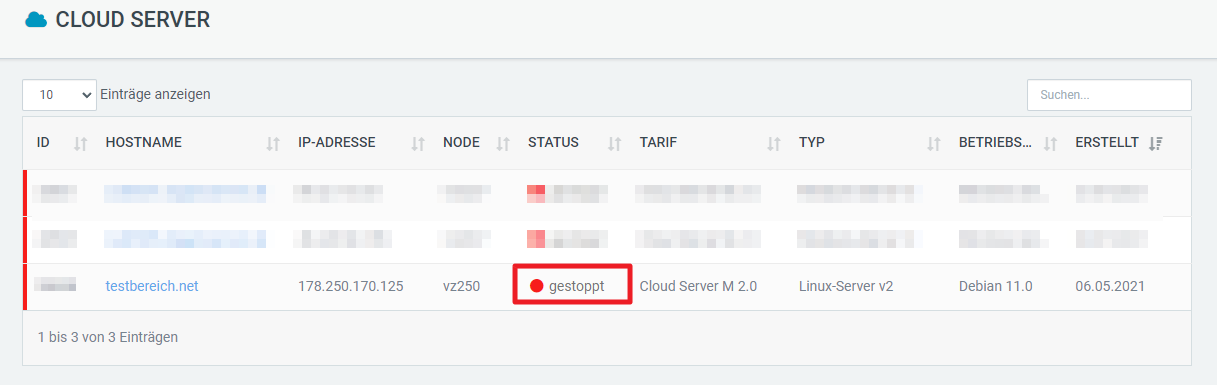Click creation date 06.05.2021
The image size is (1217, 385).
pos(1110,286)
